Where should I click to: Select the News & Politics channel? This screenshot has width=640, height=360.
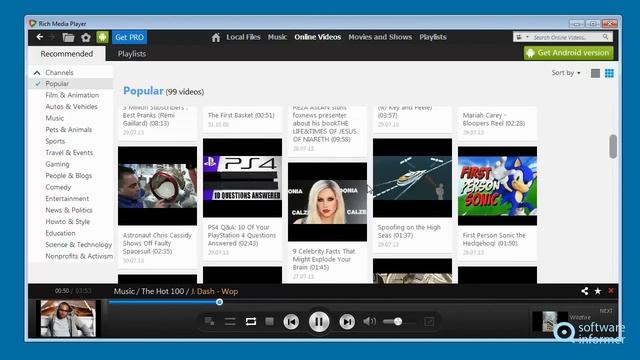tap(69, 210)
